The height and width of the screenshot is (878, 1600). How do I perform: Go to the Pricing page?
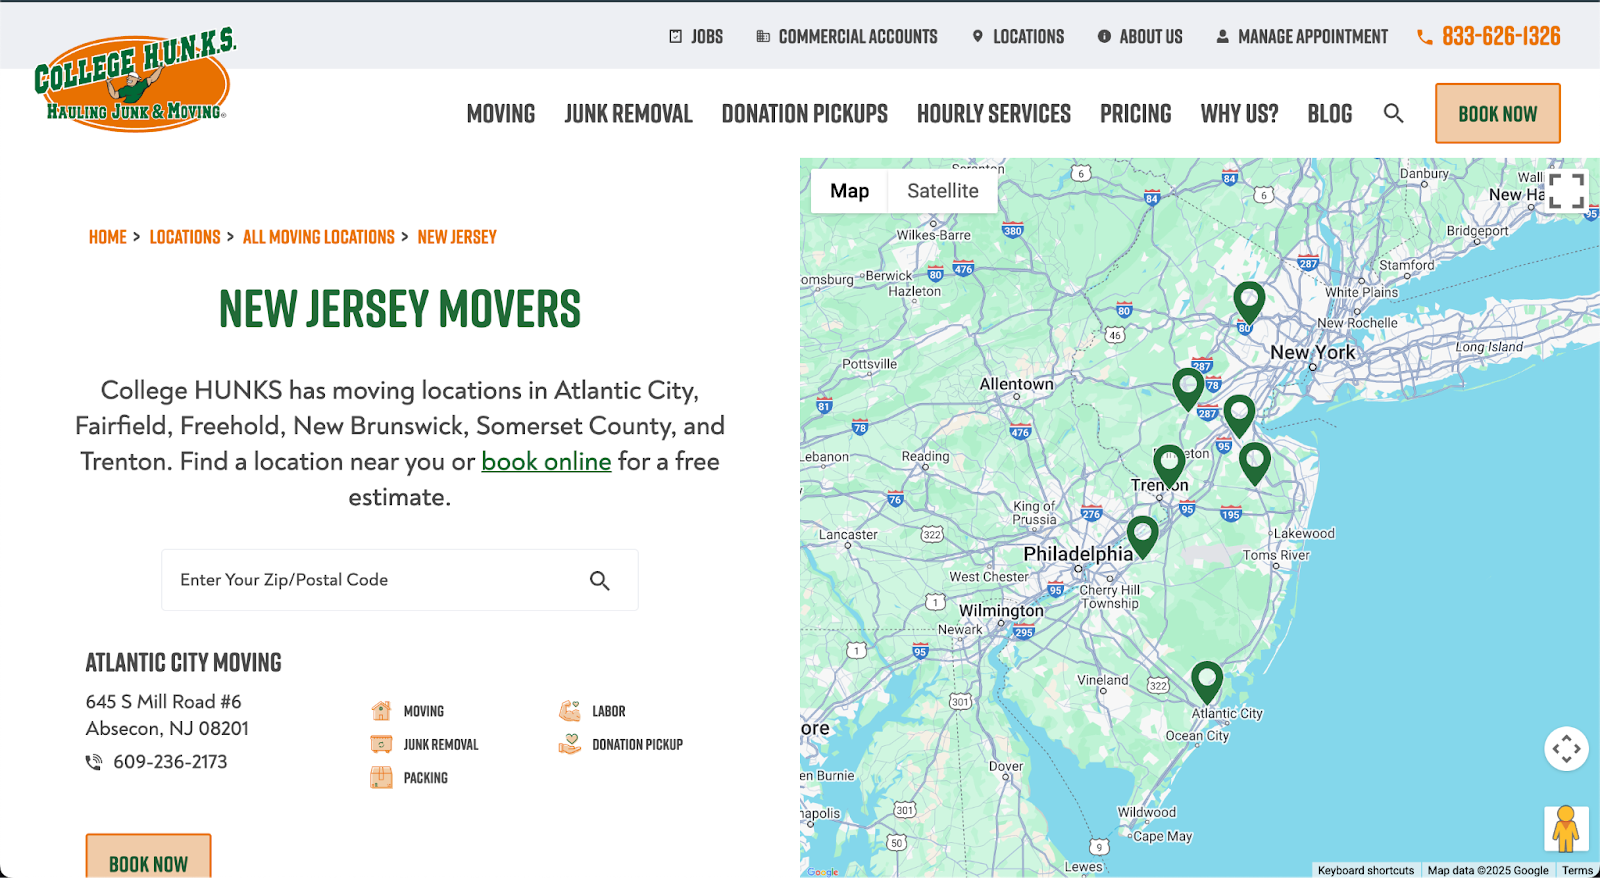(1135, 114)
